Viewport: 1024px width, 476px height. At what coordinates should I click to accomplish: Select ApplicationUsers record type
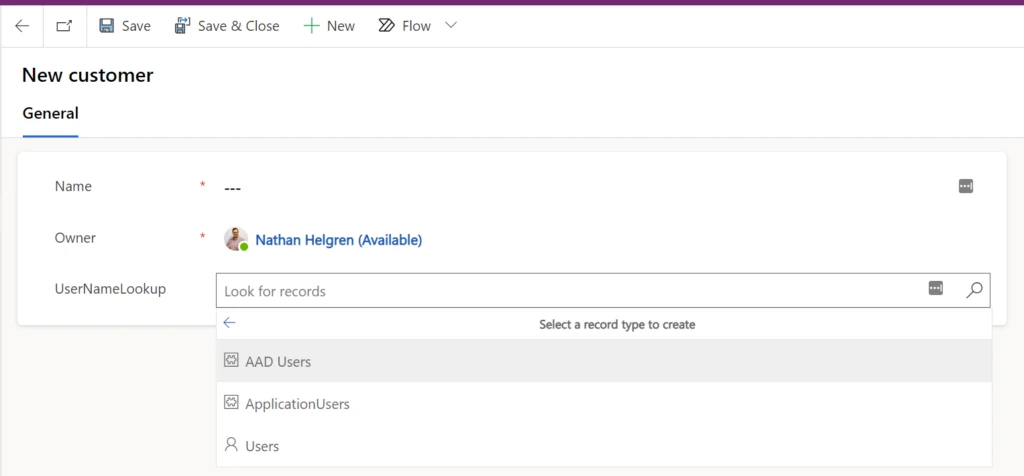pos(604,404)
